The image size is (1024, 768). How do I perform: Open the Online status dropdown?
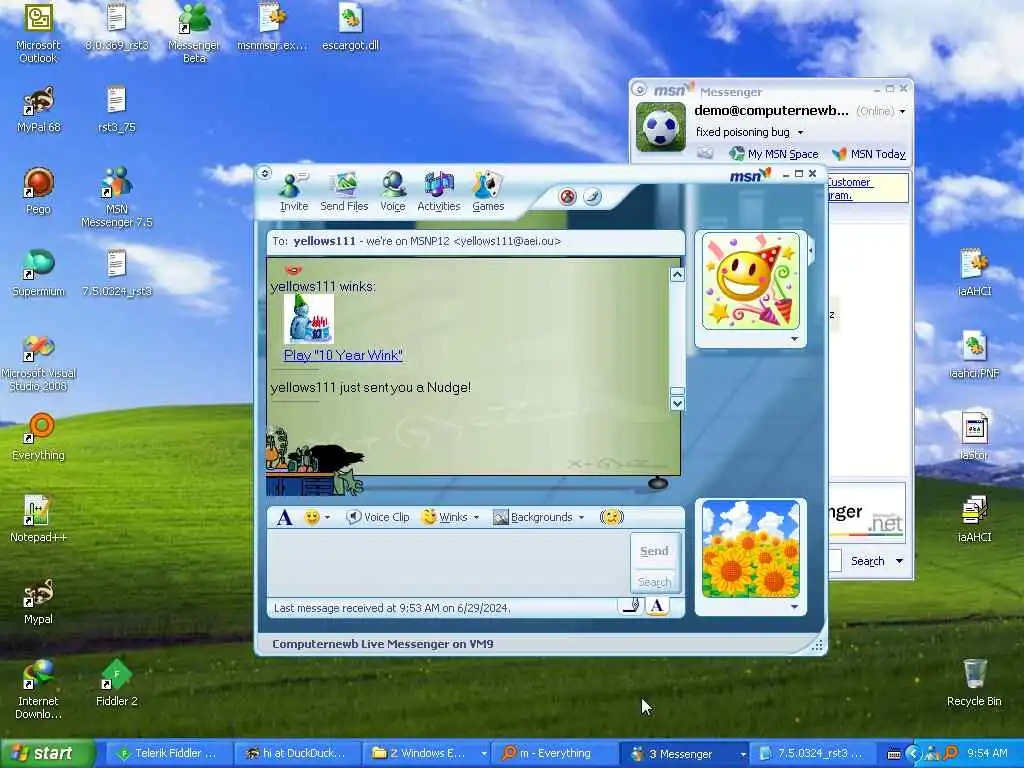click(903, 112)
